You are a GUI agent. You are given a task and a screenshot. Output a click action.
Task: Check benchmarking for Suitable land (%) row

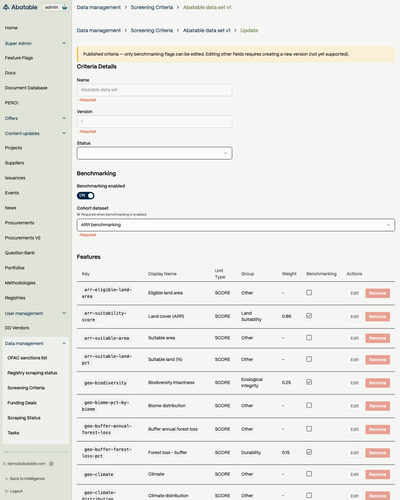309,359
